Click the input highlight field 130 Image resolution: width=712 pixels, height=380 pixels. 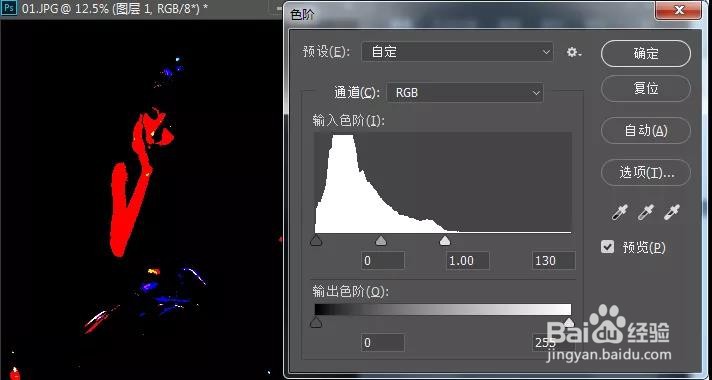(554, 261)
